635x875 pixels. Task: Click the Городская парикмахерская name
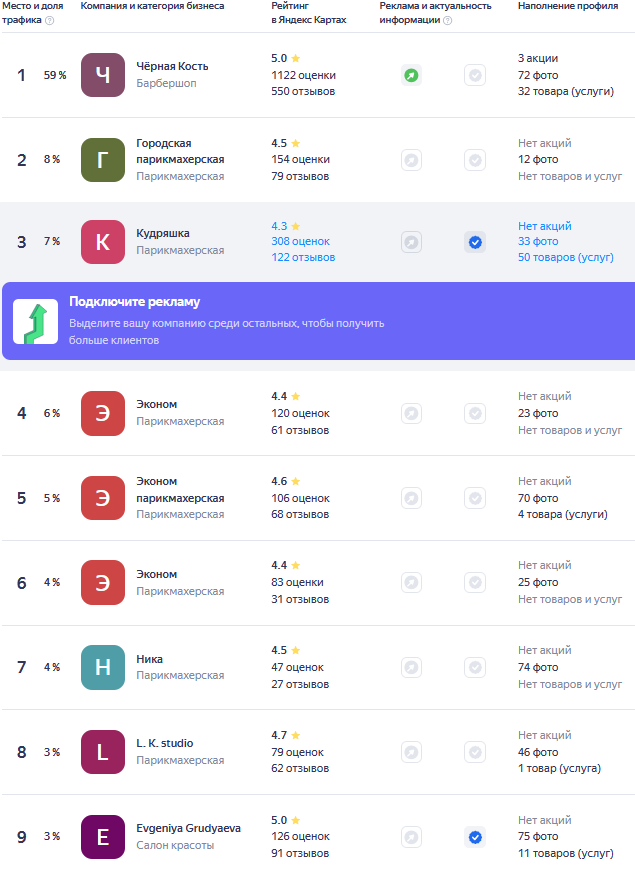coord(180,151)
